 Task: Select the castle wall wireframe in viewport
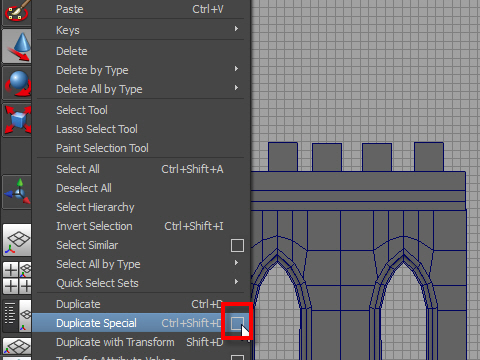click(x=358, y=251)
